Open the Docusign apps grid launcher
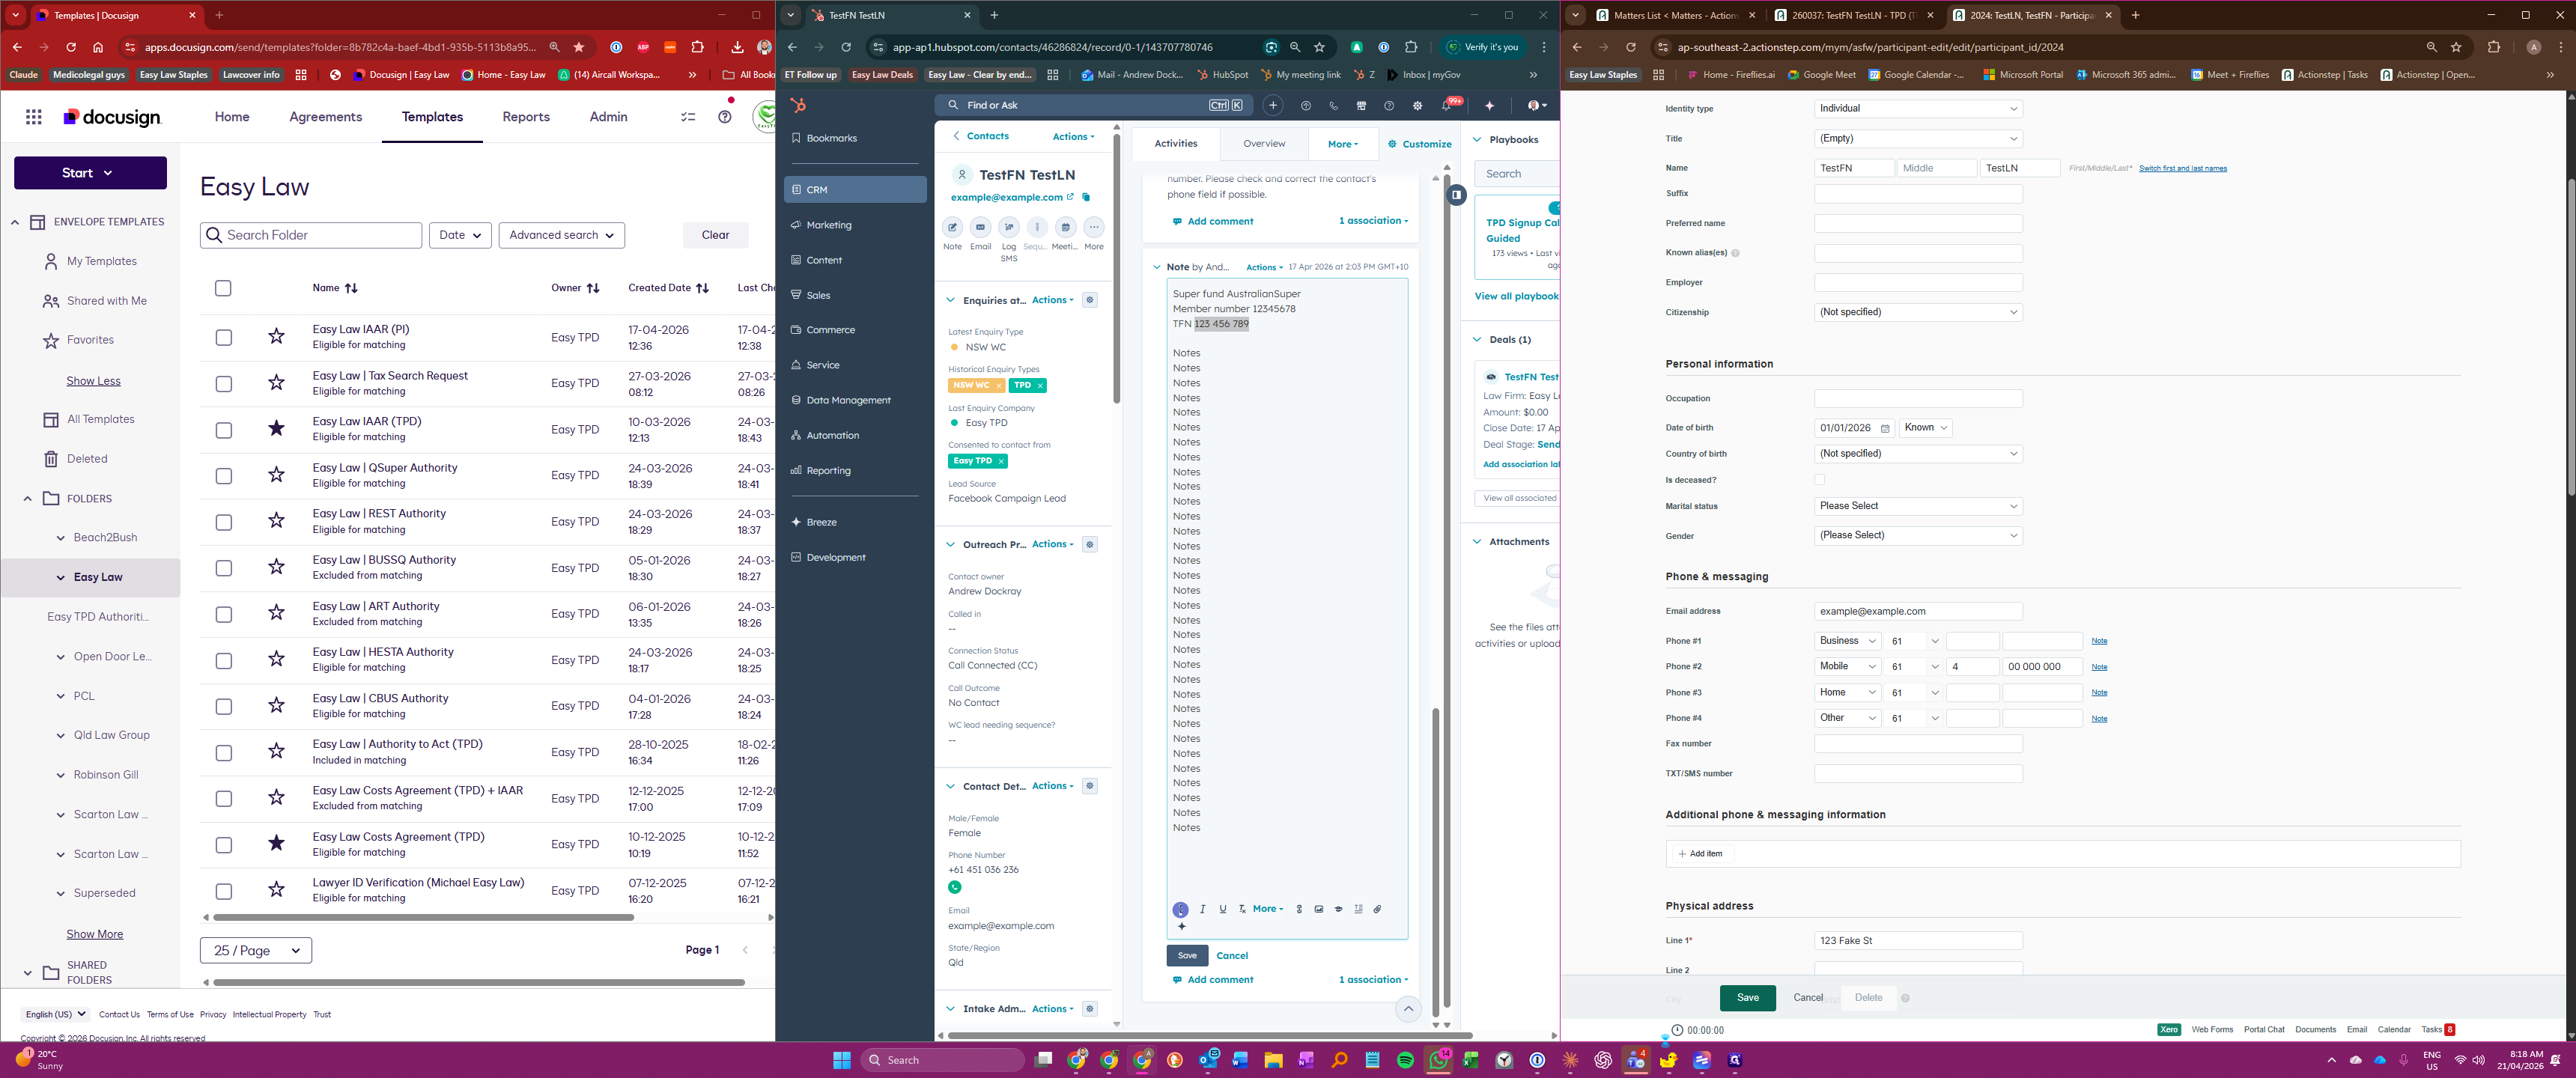 point(34,117)
